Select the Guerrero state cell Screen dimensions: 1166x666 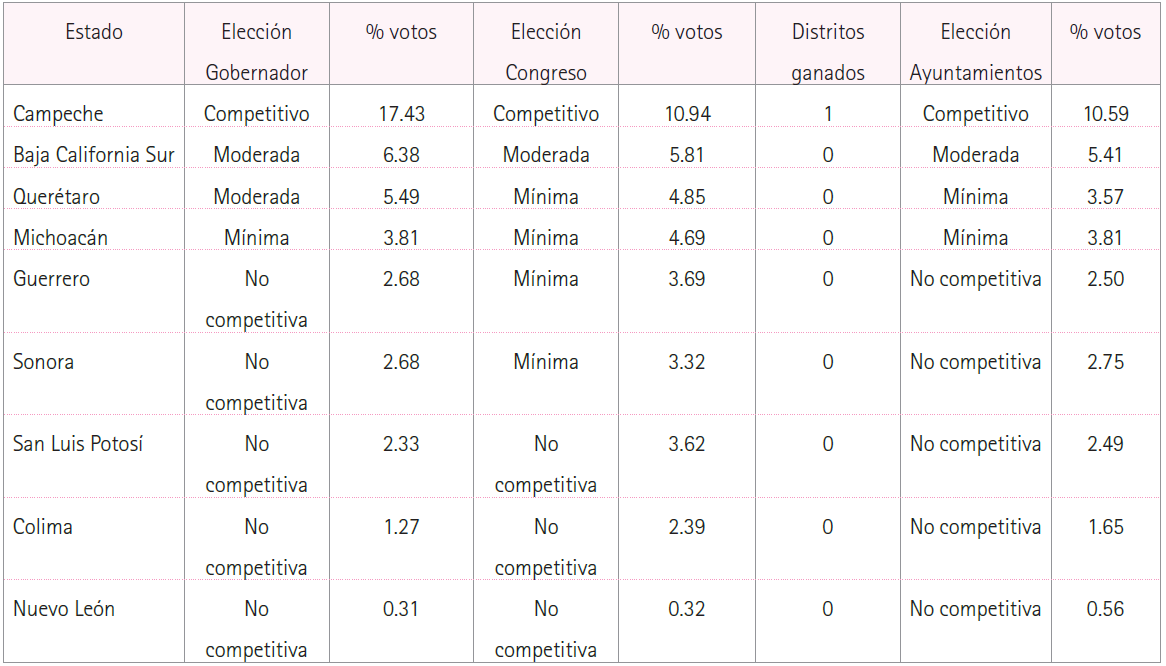[x=51, y=279]
